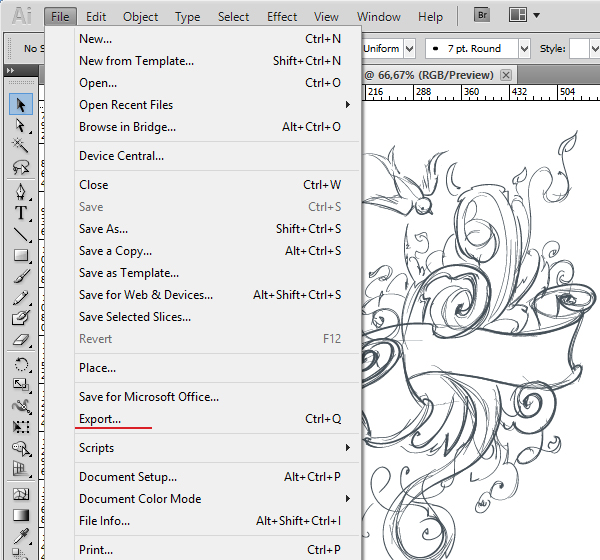Open the Effect menu
Screen dimensions: 600x560
pos(282,17)
